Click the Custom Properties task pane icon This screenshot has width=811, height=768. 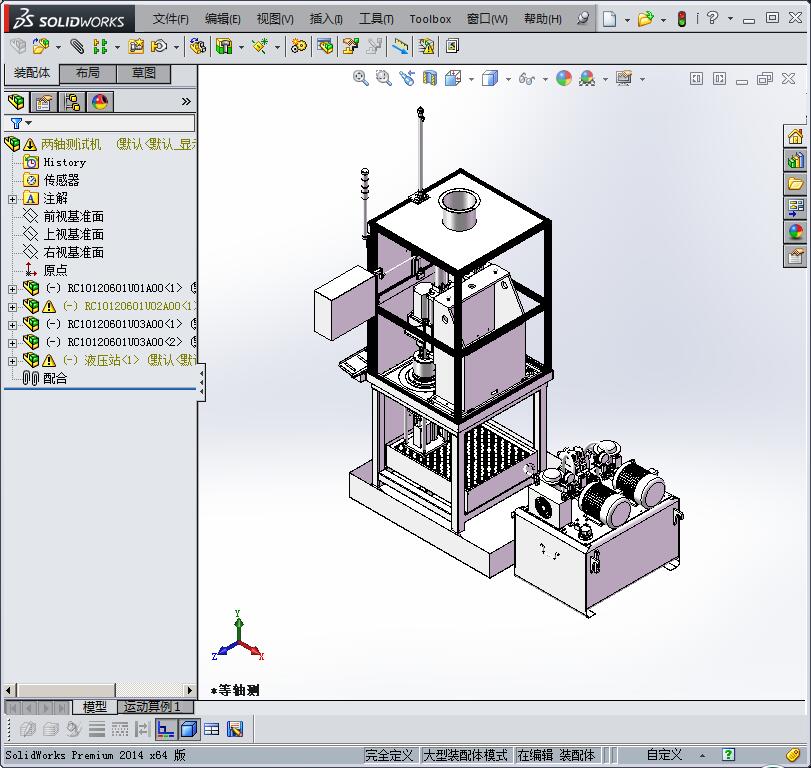pos(795,256)
